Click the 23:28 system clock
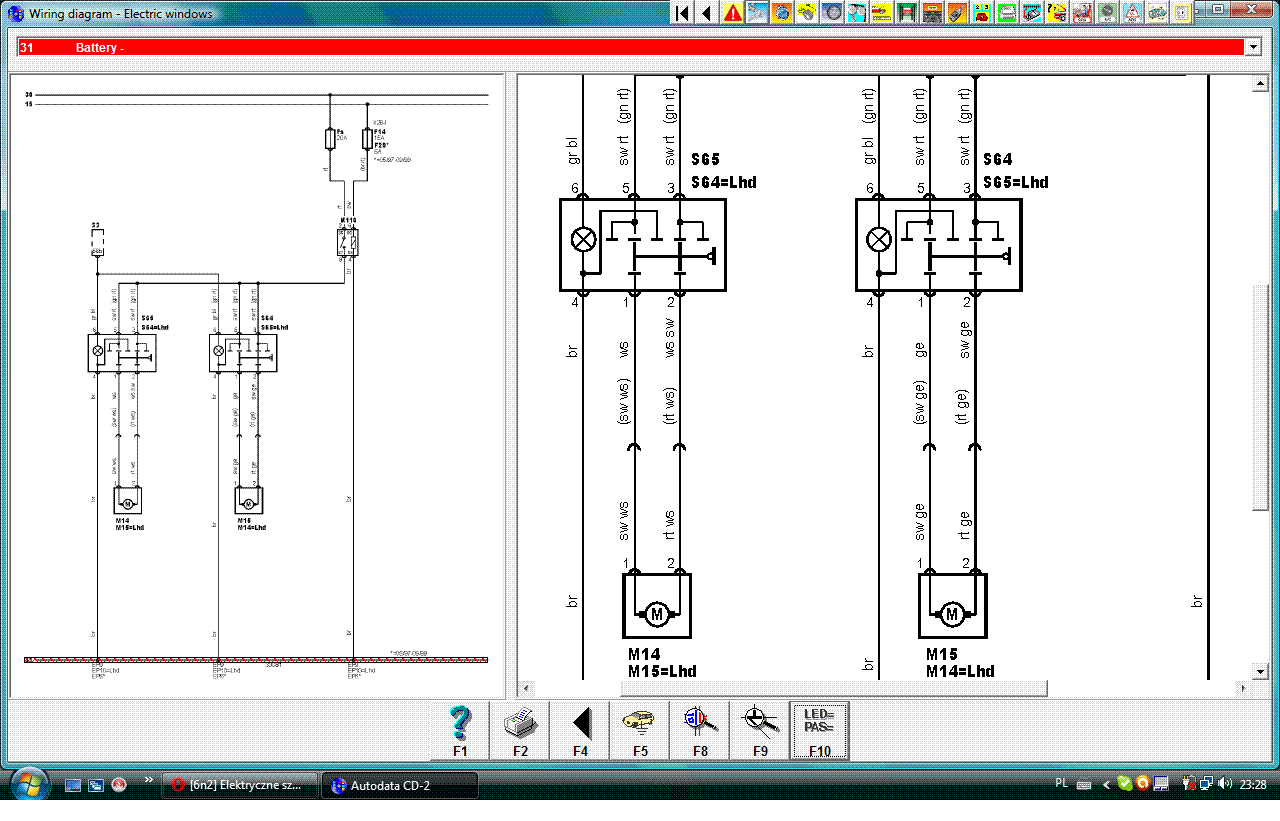The image size is (1280, 821). [x=1253, y=785]
